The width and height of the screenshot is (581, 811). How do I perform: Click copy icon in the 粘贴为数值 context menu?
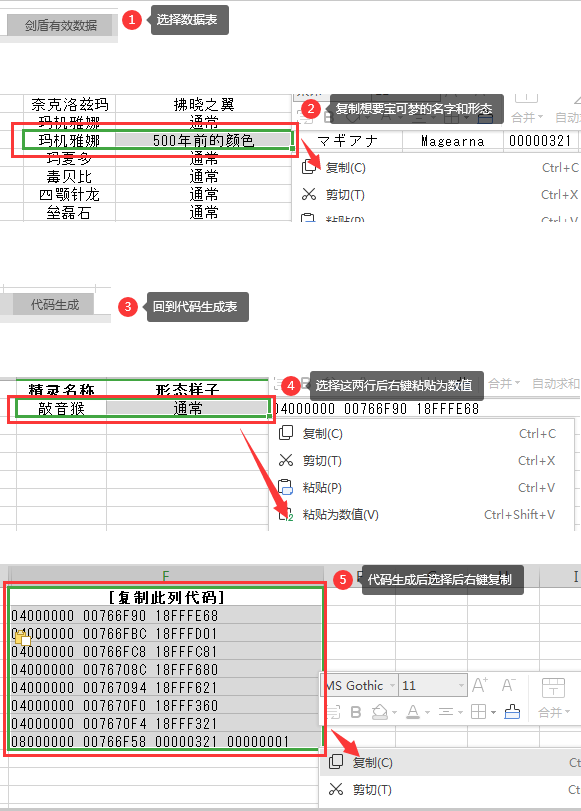[x=286, y=433]
